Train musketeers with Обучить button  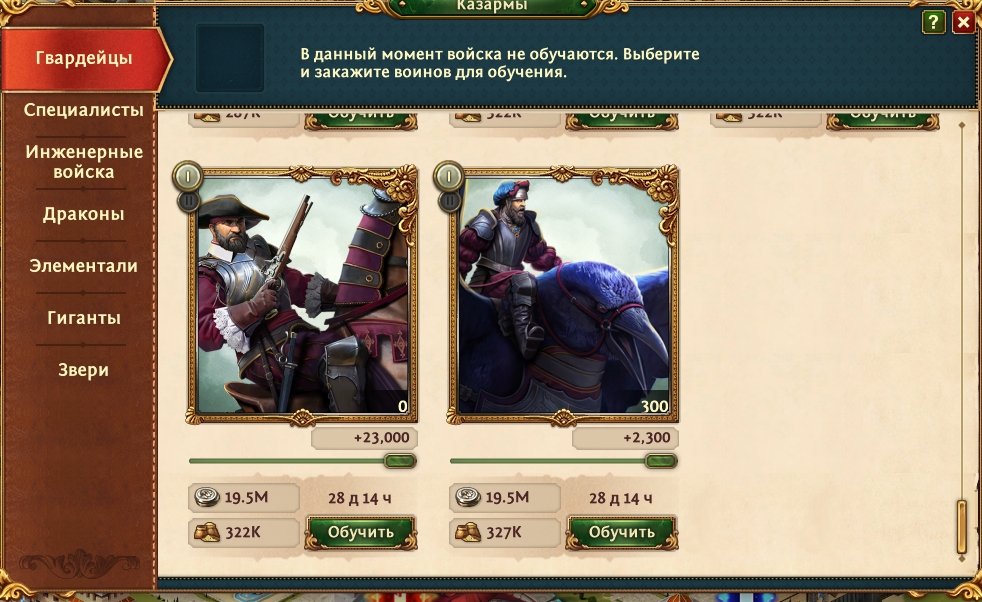pyautogui.click(x=361, y=532)
